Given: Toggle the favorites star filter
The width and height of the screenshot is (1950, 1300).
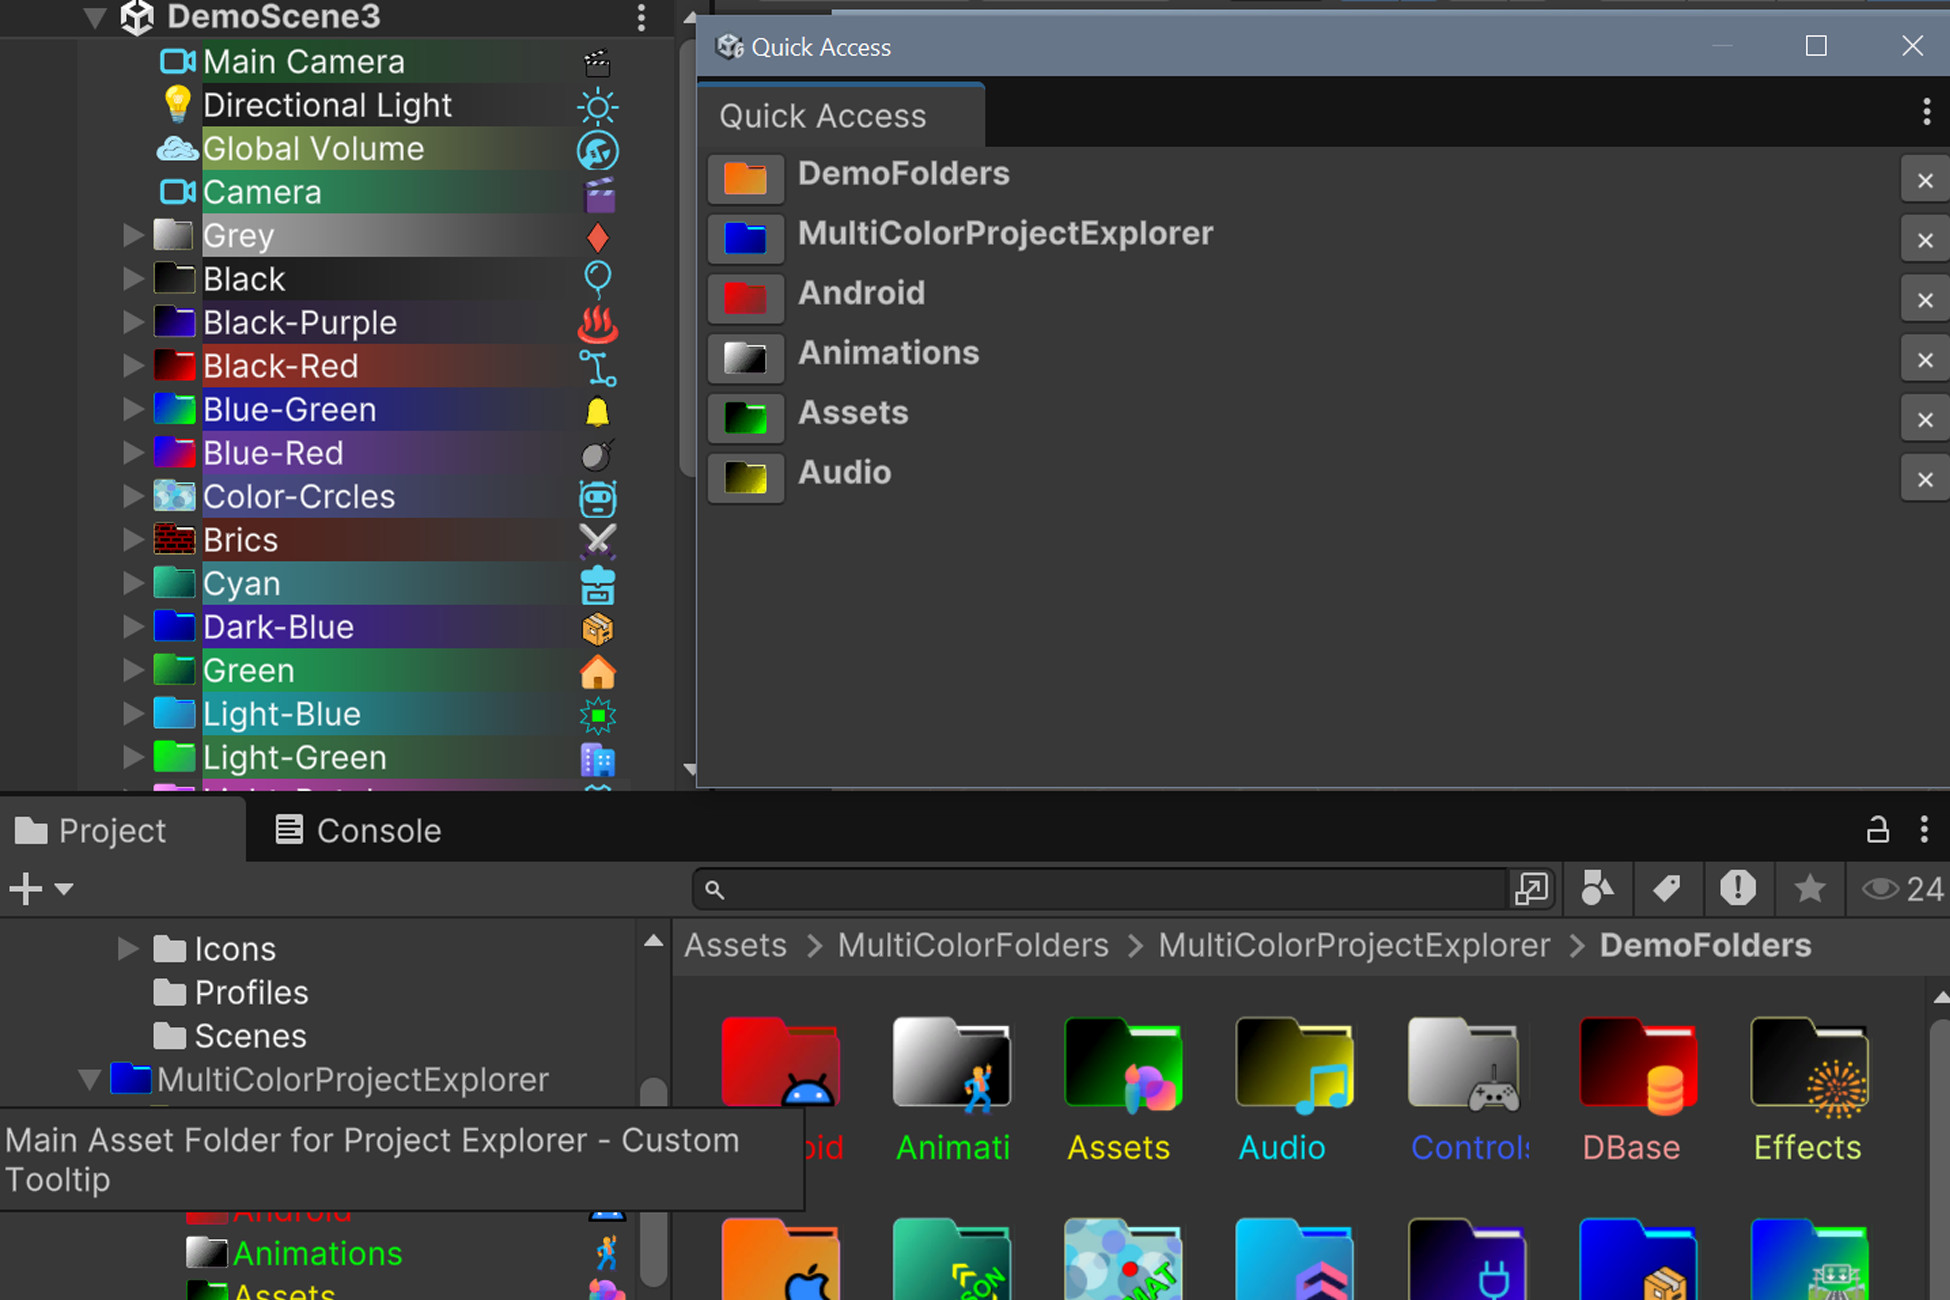Looking at the screenshot, I should pos(1809,889).
